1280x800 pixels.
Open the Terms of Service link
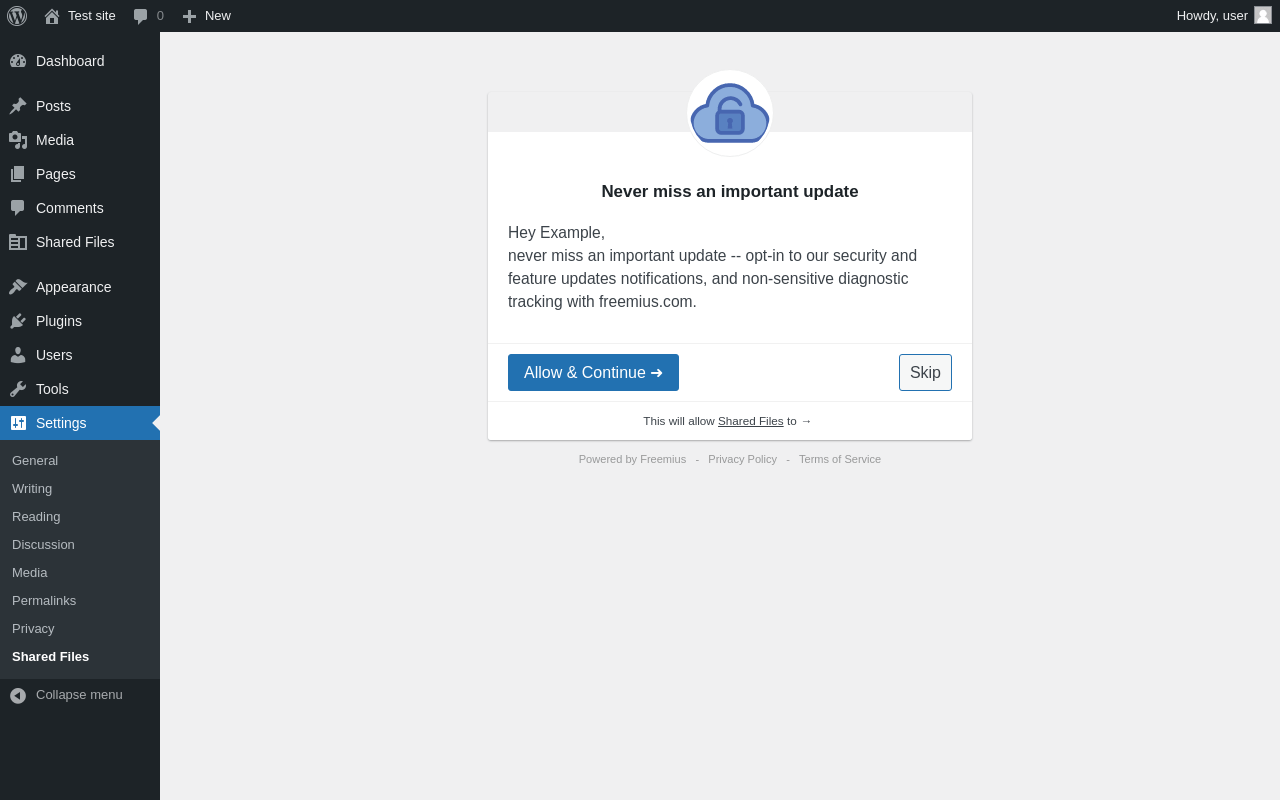coord(840,459)
